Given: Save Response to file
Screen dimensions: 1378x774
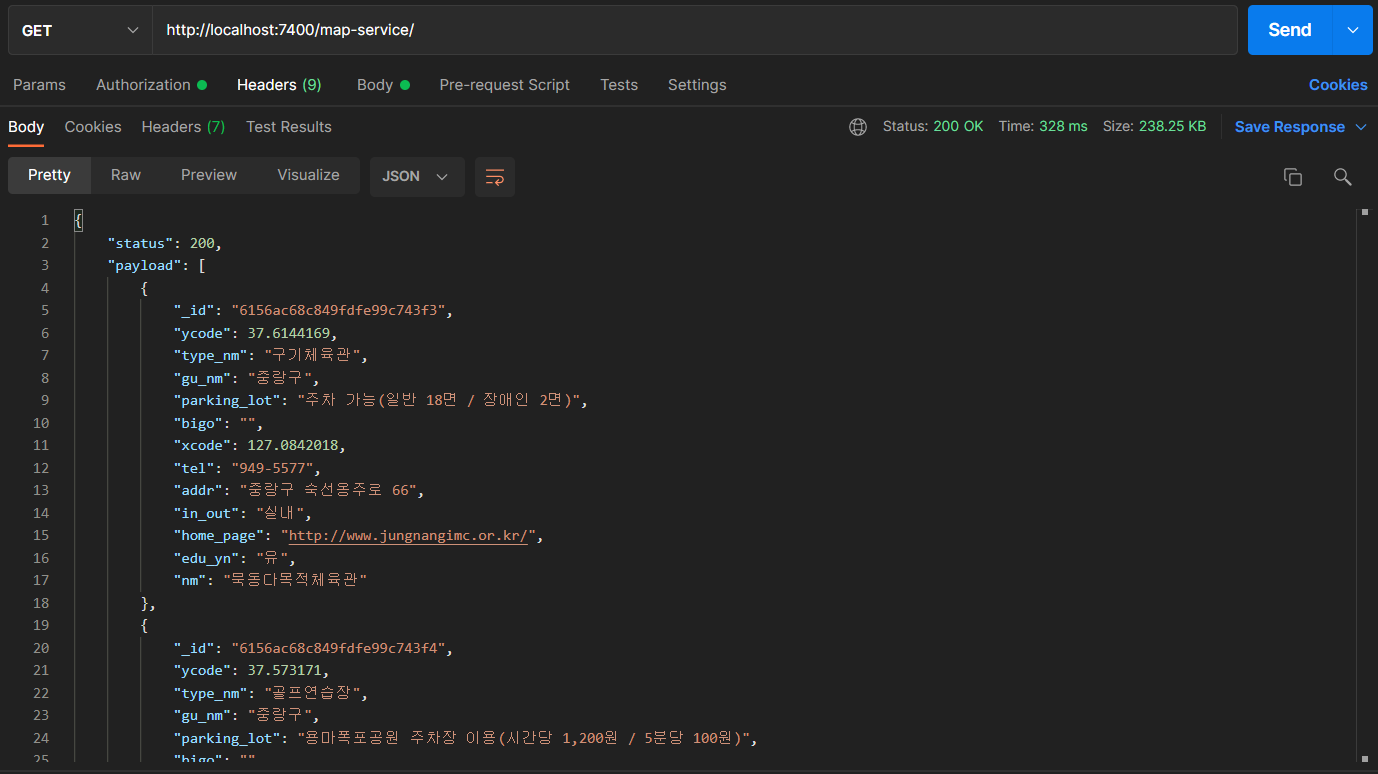Looking at the screenshot, I should 1289,127.
